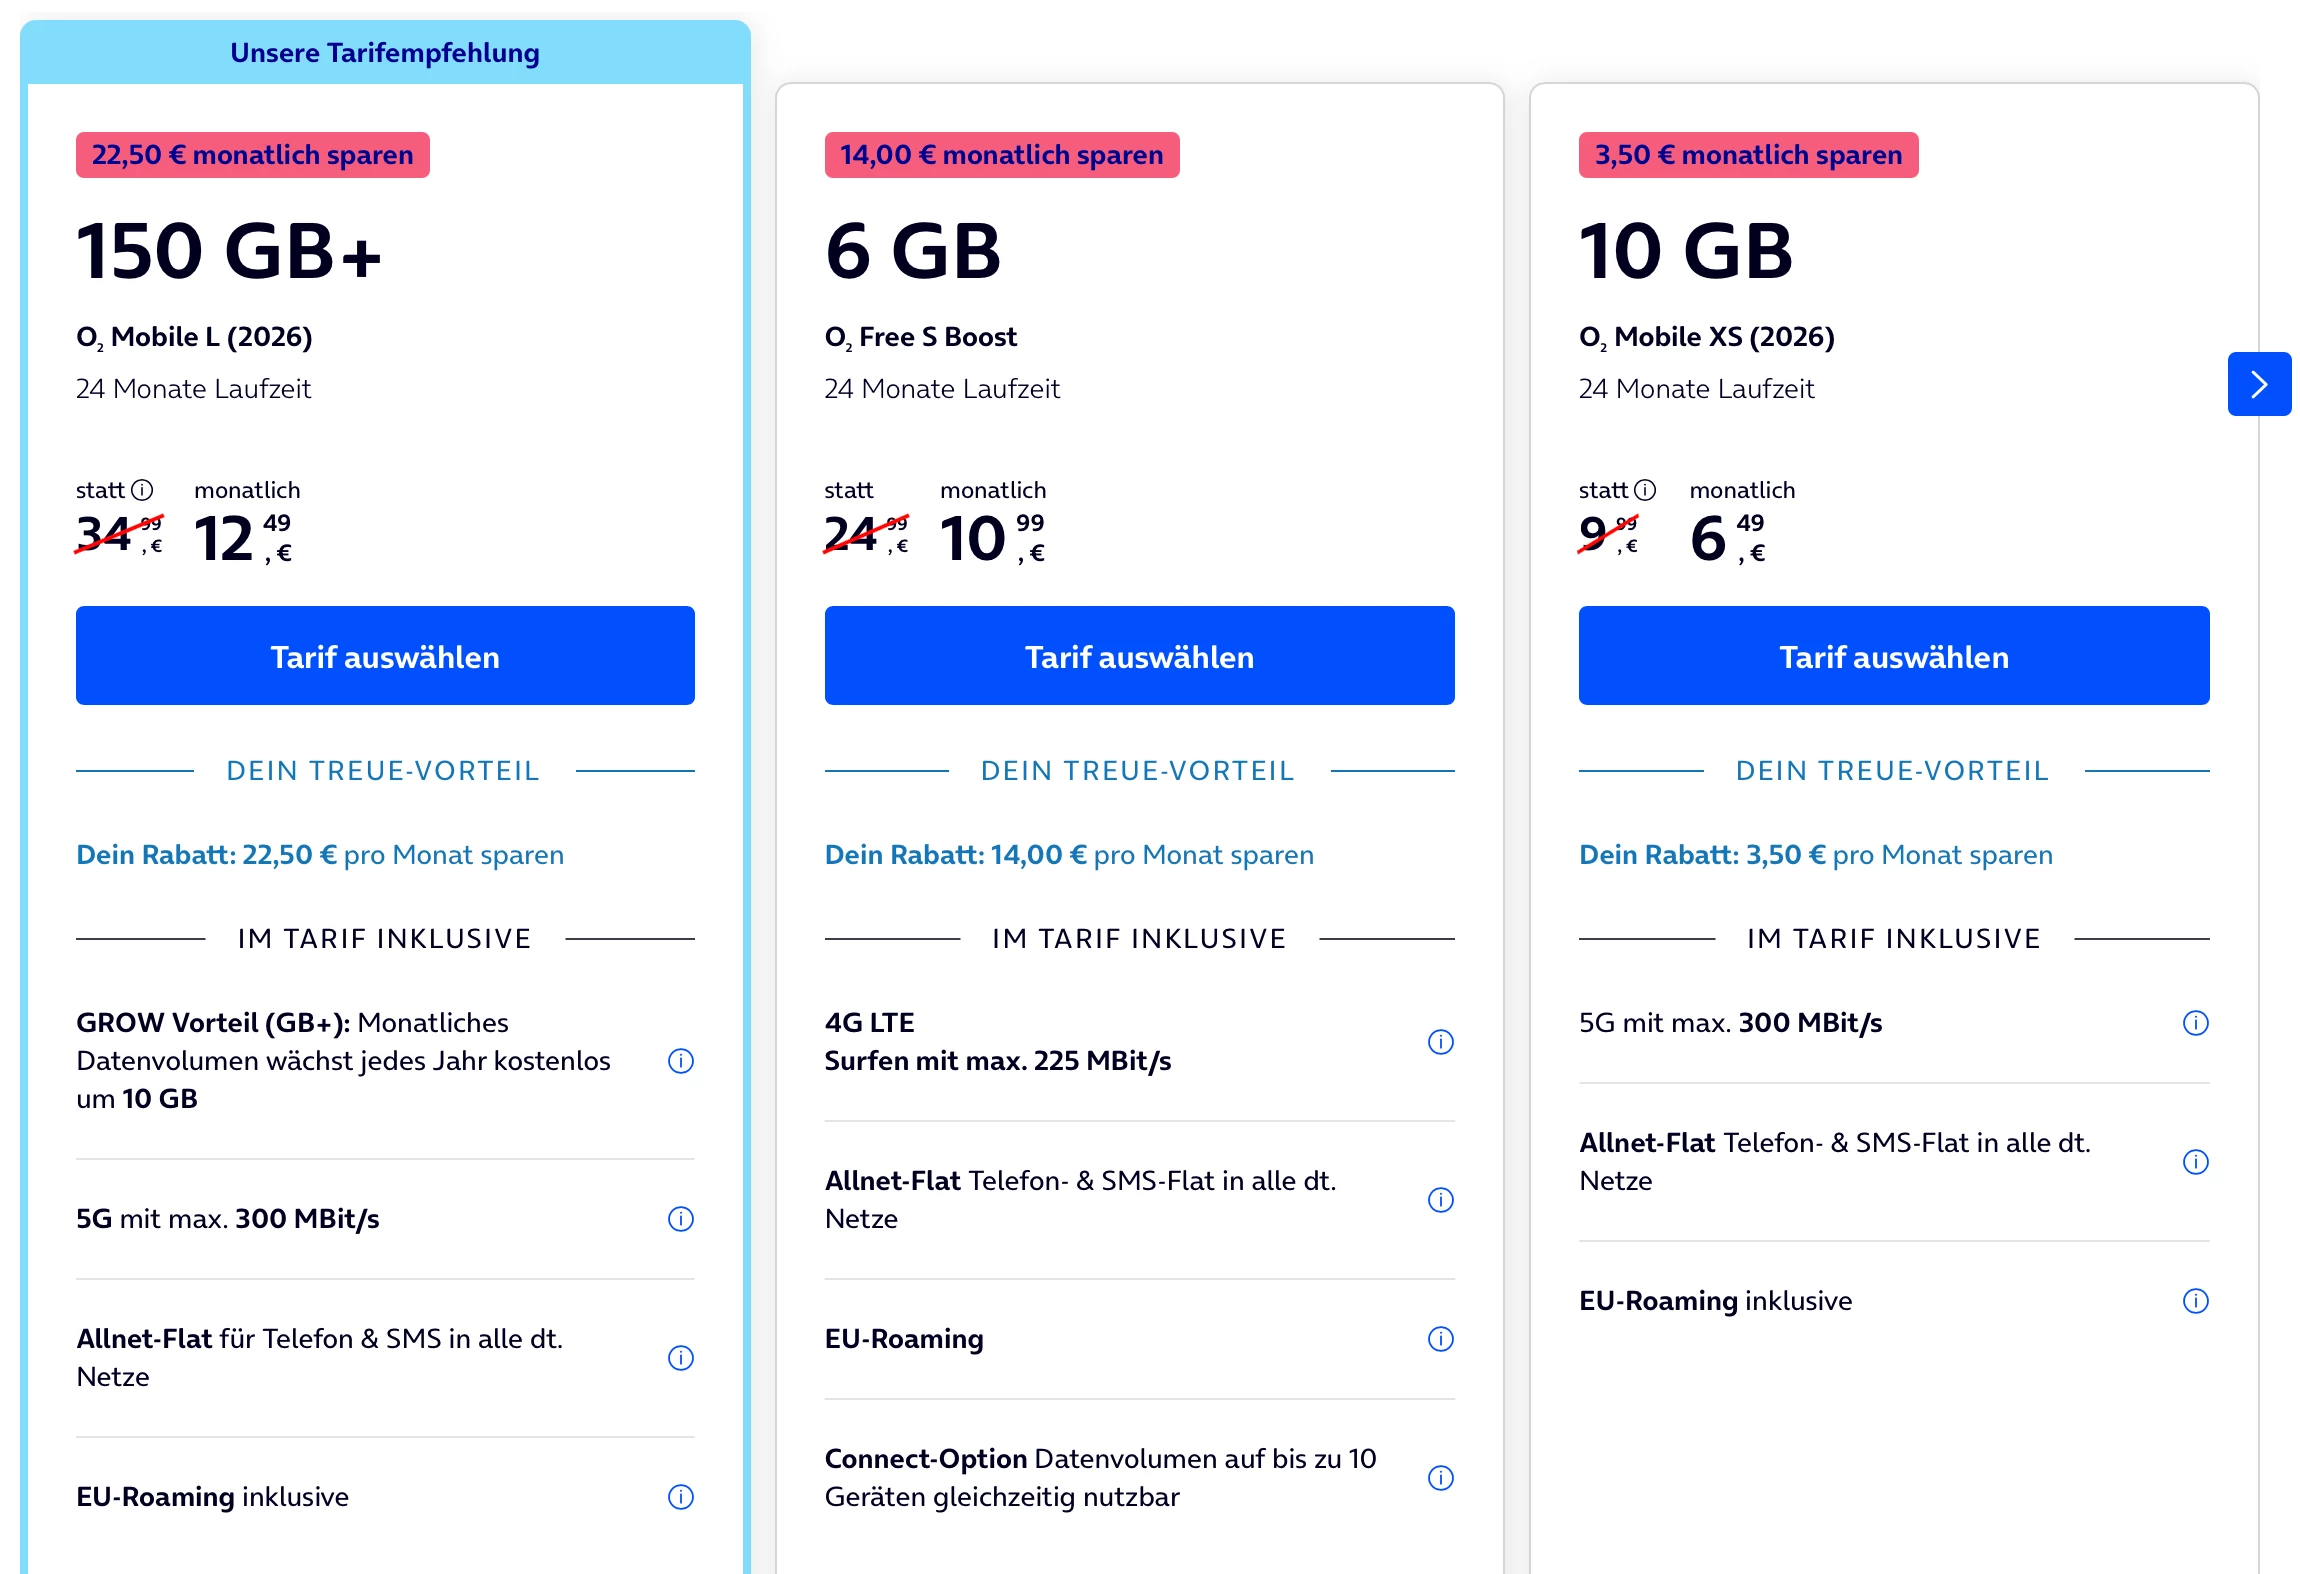This screenshot has width=2300, height=1574.
Task: Click the 10,99 € monthly price
Action: click(x=993, y=538)
